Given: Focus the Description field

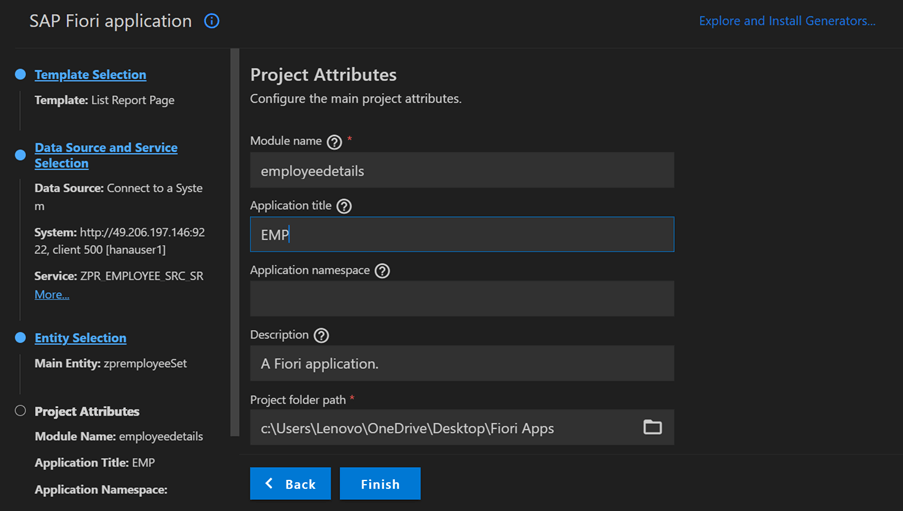Looking at the screenshot, I should [x=462, y=363].
